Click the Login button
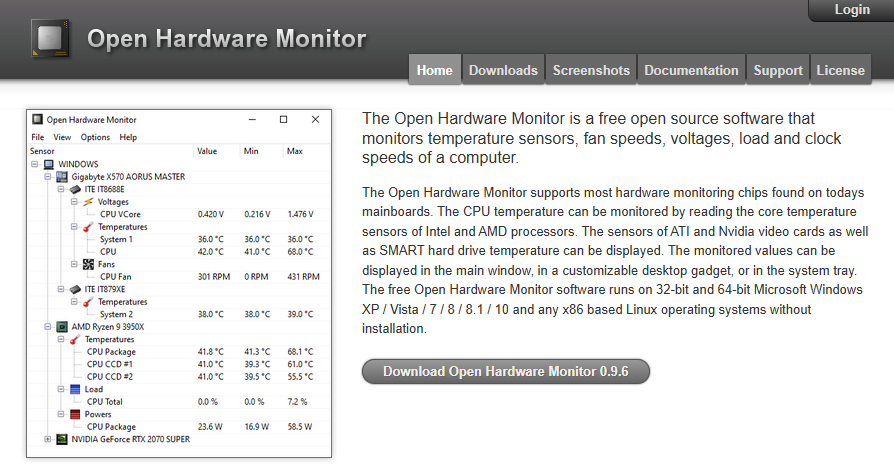This screenshot has width=894, height=473. click(x=852, y=10)
